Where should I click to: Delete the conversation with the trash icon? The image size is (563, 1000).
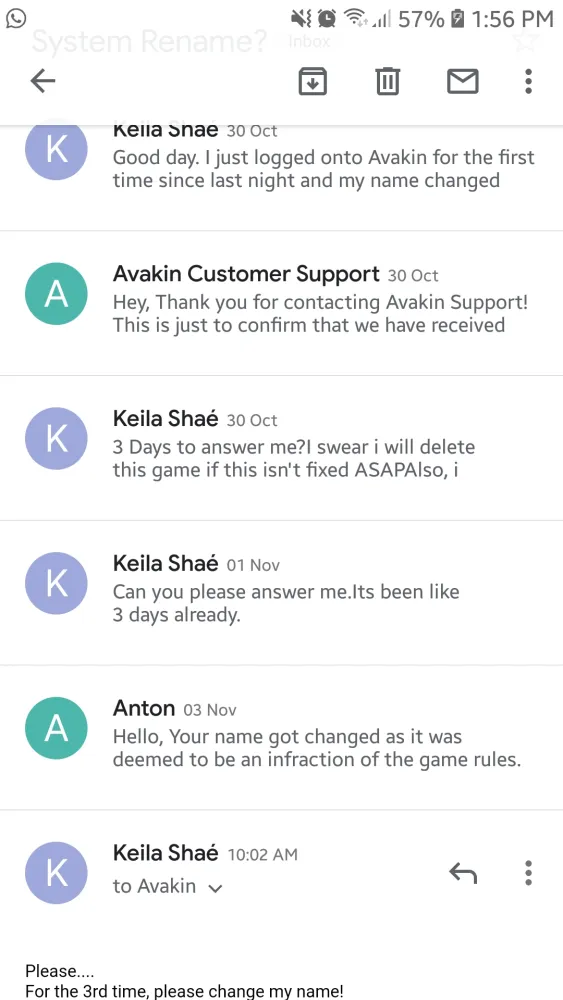[x=387, y=81]
